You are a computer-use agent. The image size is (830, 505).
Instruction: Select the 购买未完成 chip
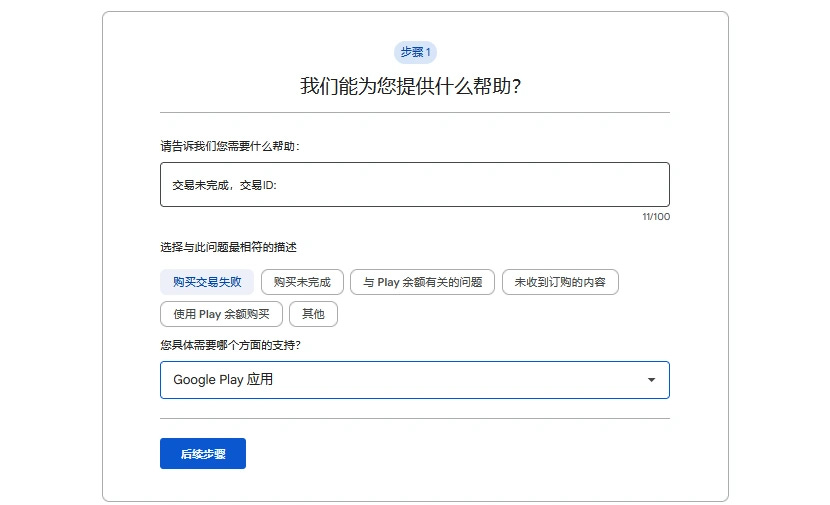(x=302, y=282)
